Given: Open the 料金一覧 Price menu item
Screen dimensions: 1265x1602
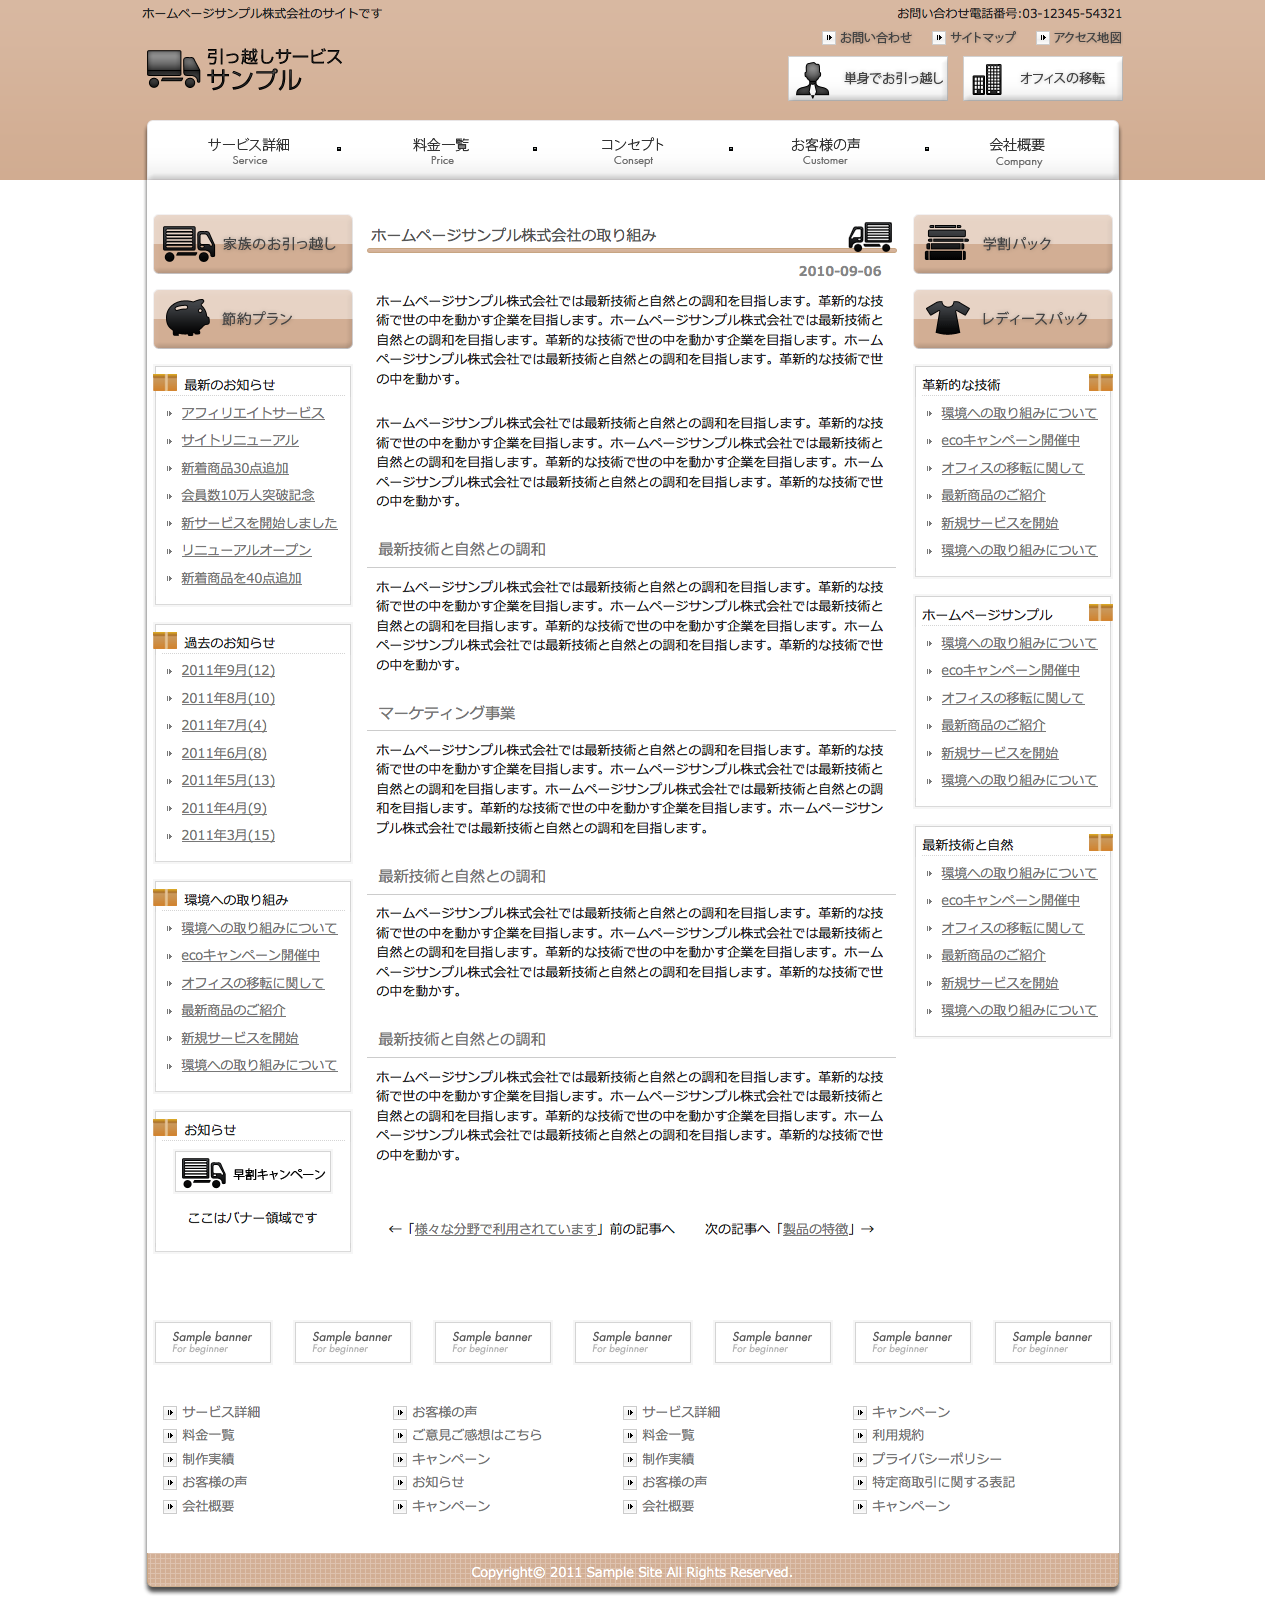Looking at the screenshot, I should [x=441, y=151].
